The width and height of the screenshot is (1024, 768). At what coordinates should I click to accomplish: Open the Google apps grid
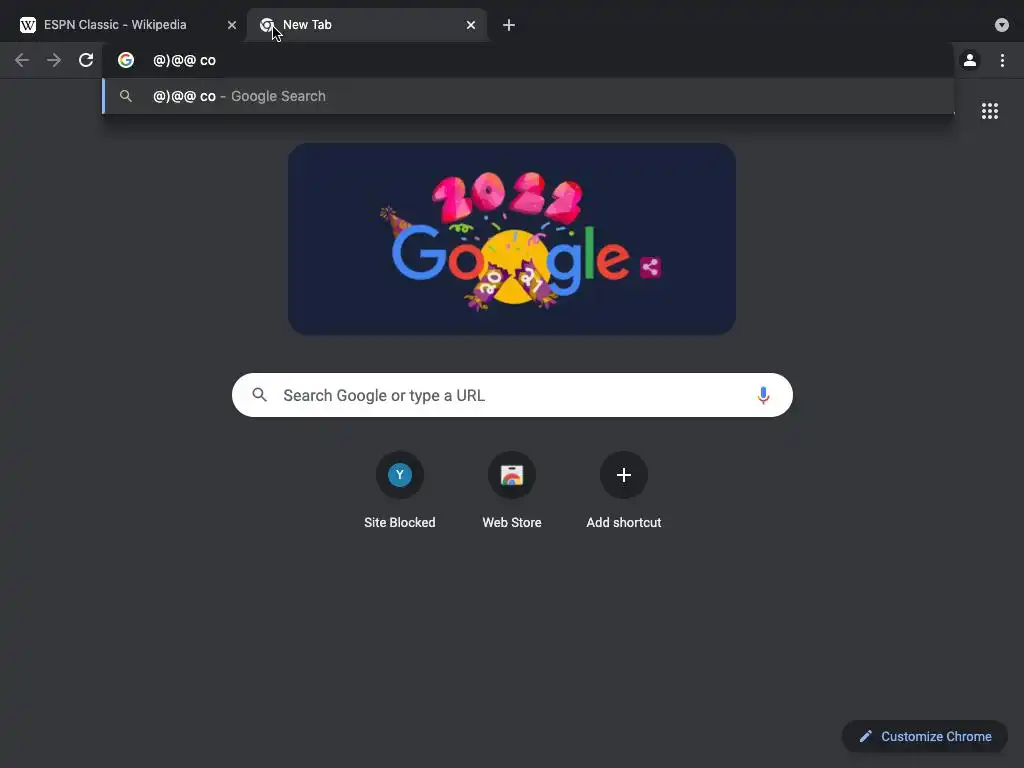click(x=989, y=111)
